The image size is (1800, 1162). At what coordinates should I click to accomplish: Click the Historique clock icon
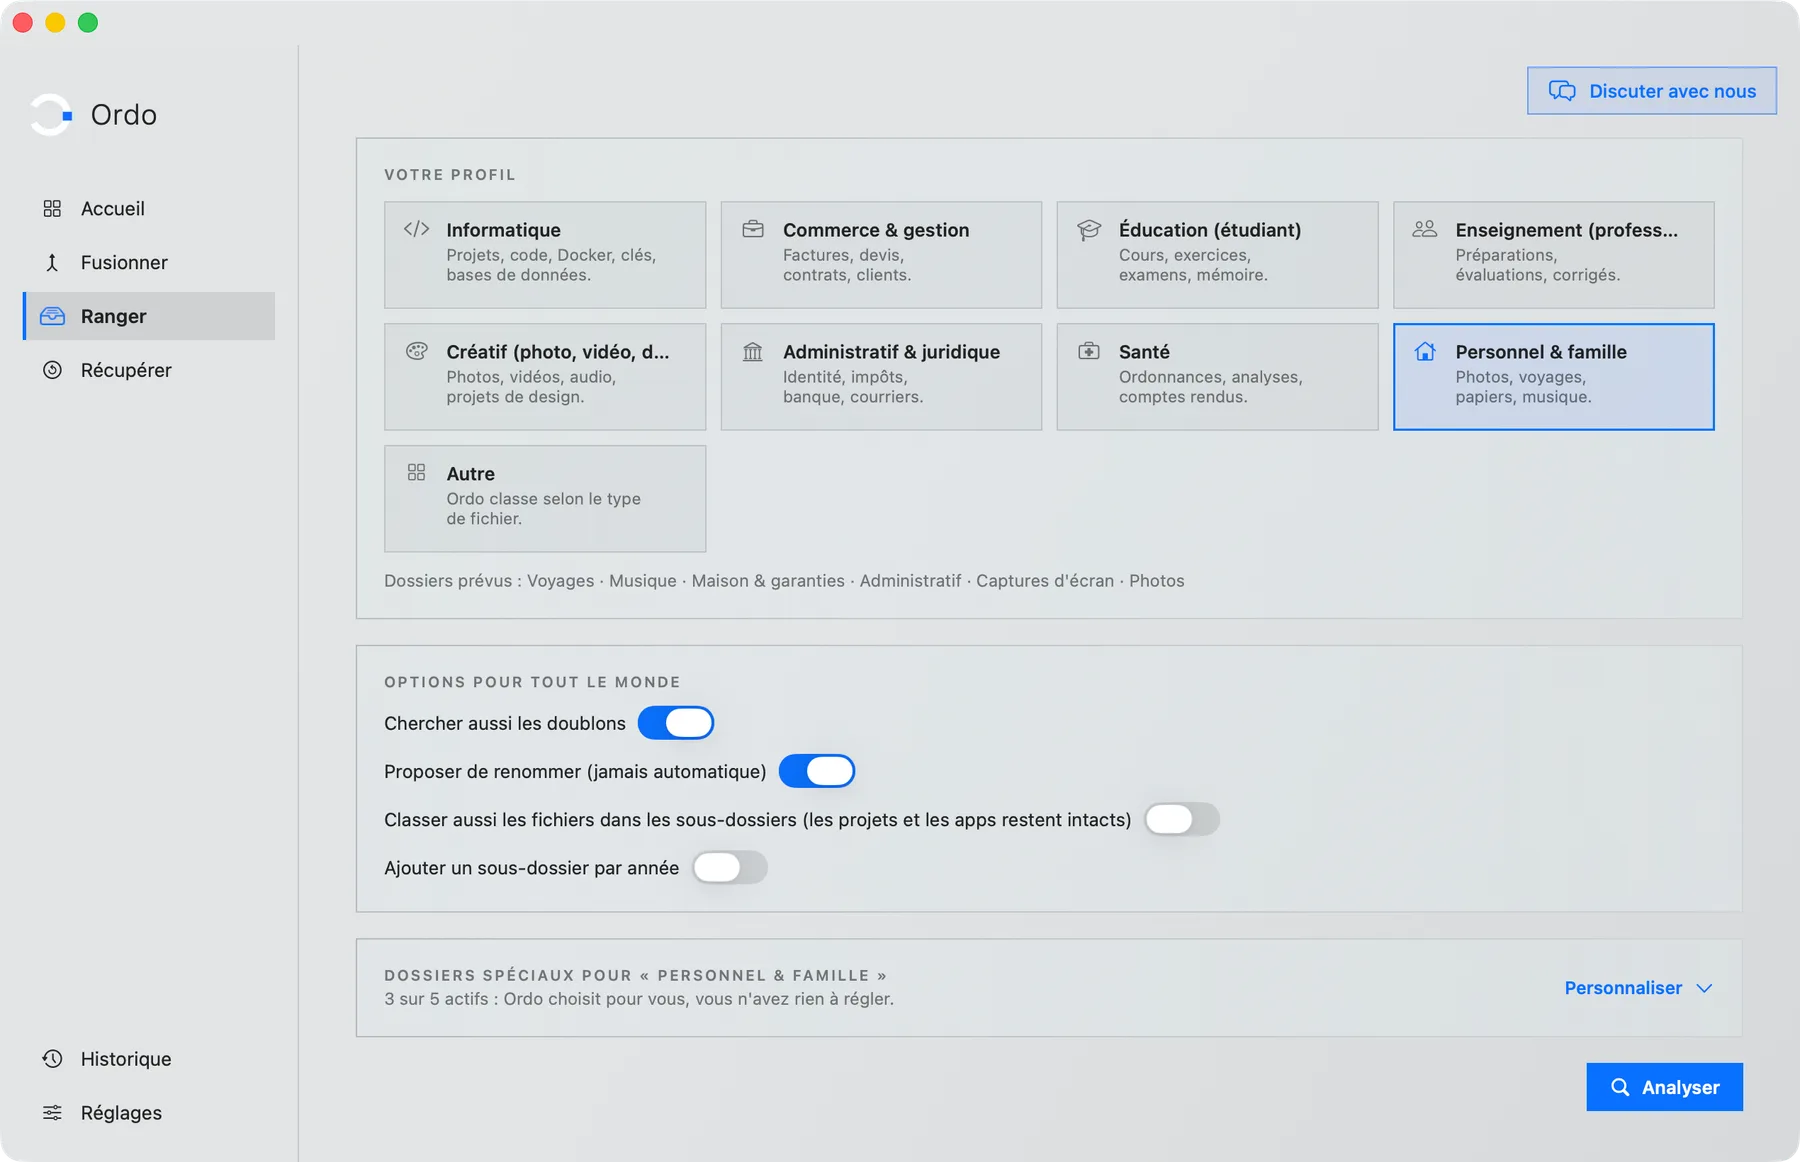[x=52, y=1059]
